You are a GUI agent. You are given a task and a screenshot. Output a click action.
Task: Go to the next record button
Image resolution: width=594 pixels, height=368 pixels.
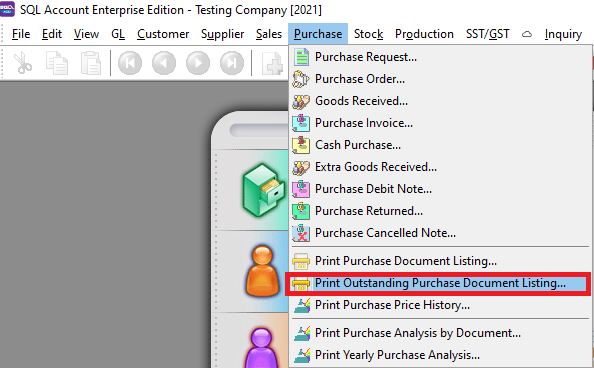coord(198,63)
